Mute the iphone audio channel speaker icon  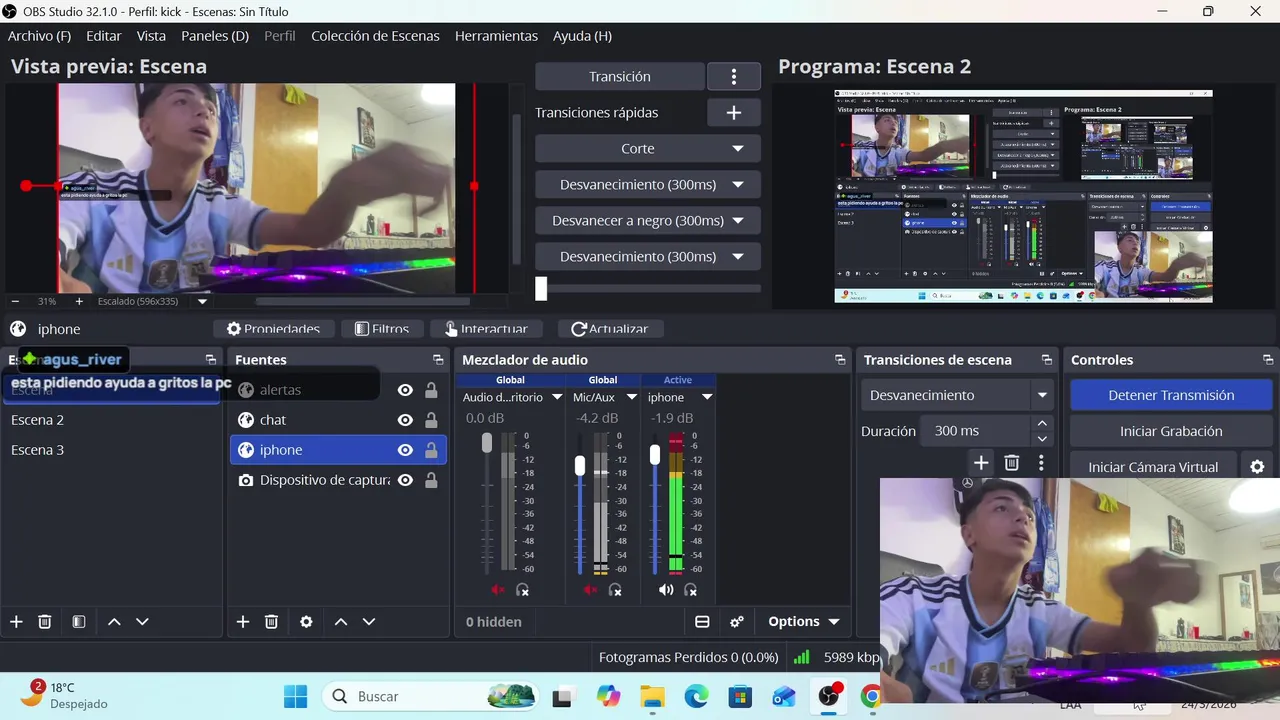666,590
